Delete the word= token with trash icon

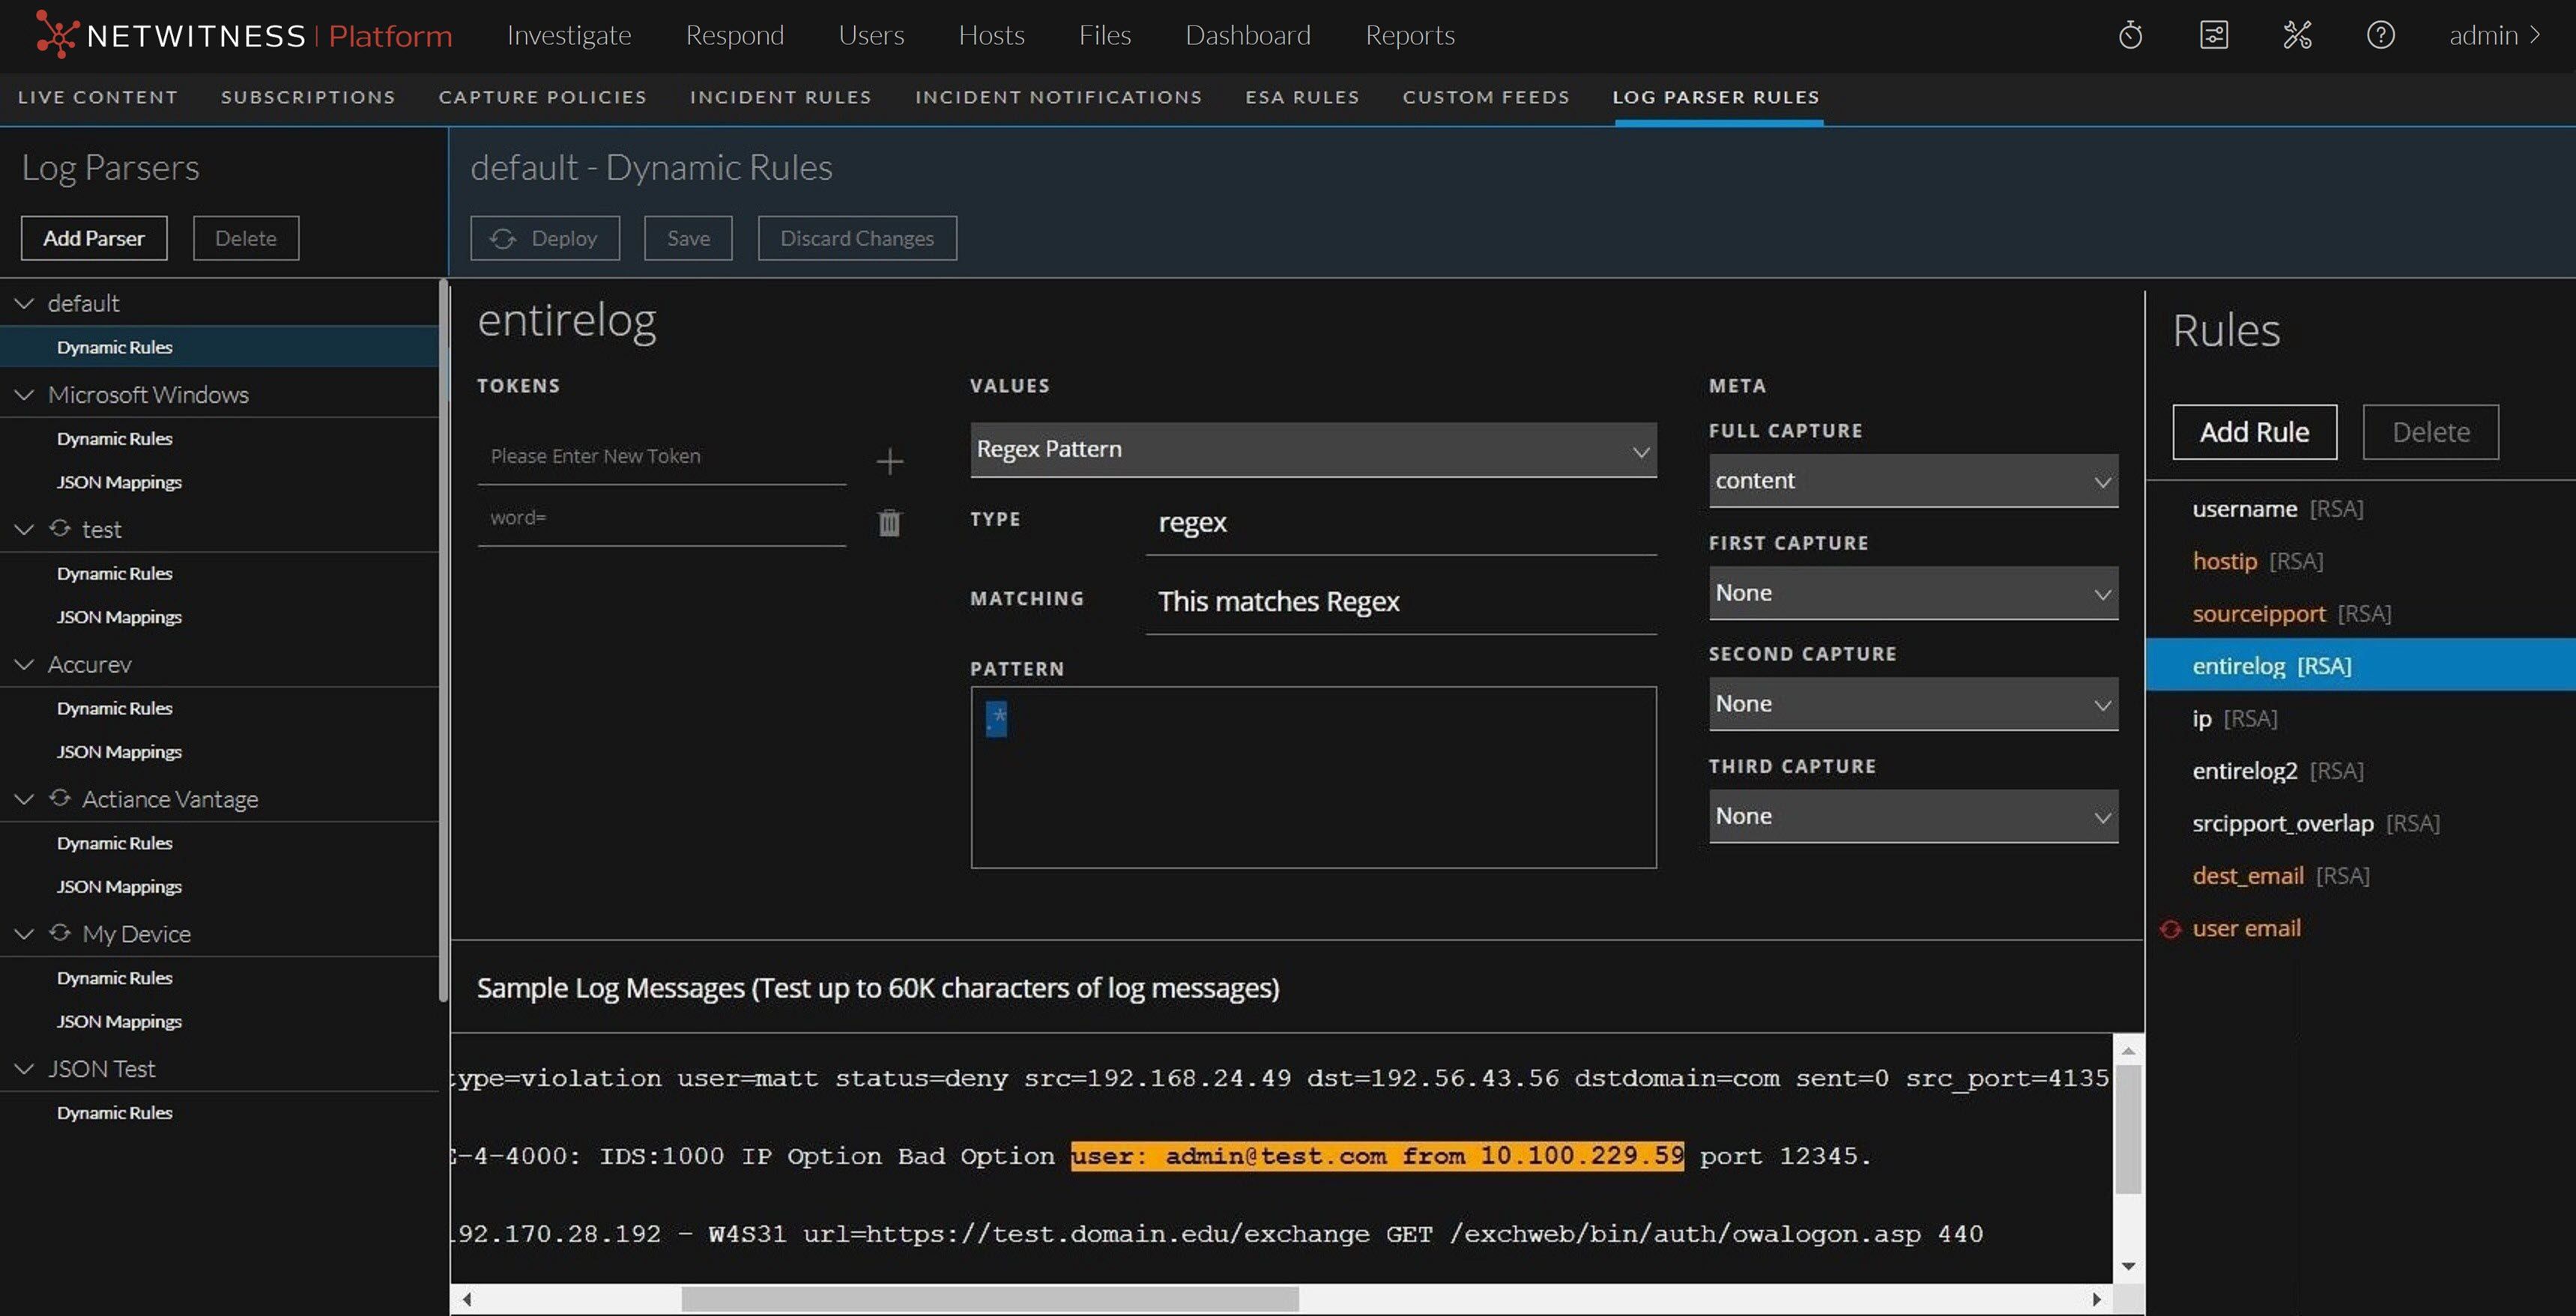(889, 523)
